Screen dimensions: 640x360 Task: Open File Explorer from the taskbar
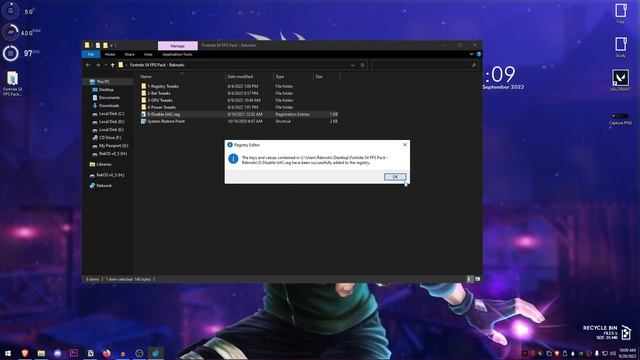(x=41, y=353)
